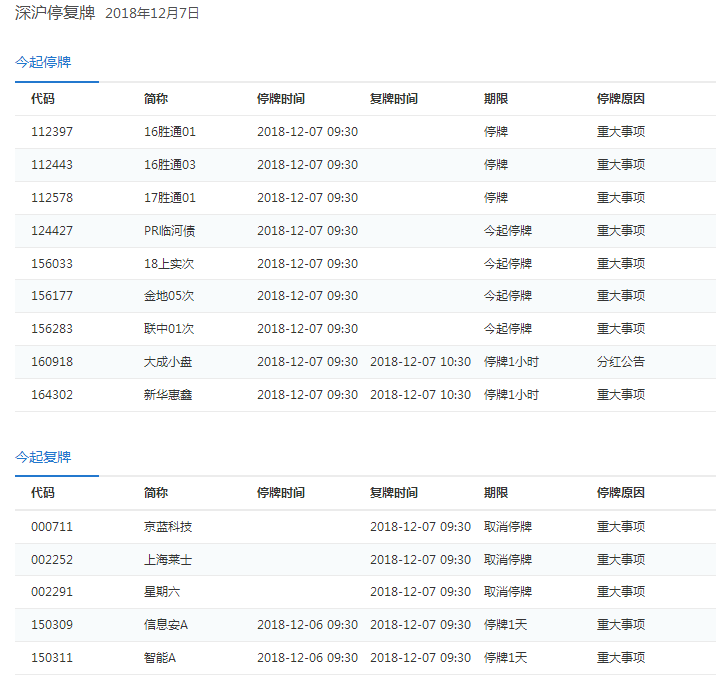Image resolution: width=716 pixels, height=690 pixels.
Task: Click the 新华惠鑫 name
Action: [168, 395]
